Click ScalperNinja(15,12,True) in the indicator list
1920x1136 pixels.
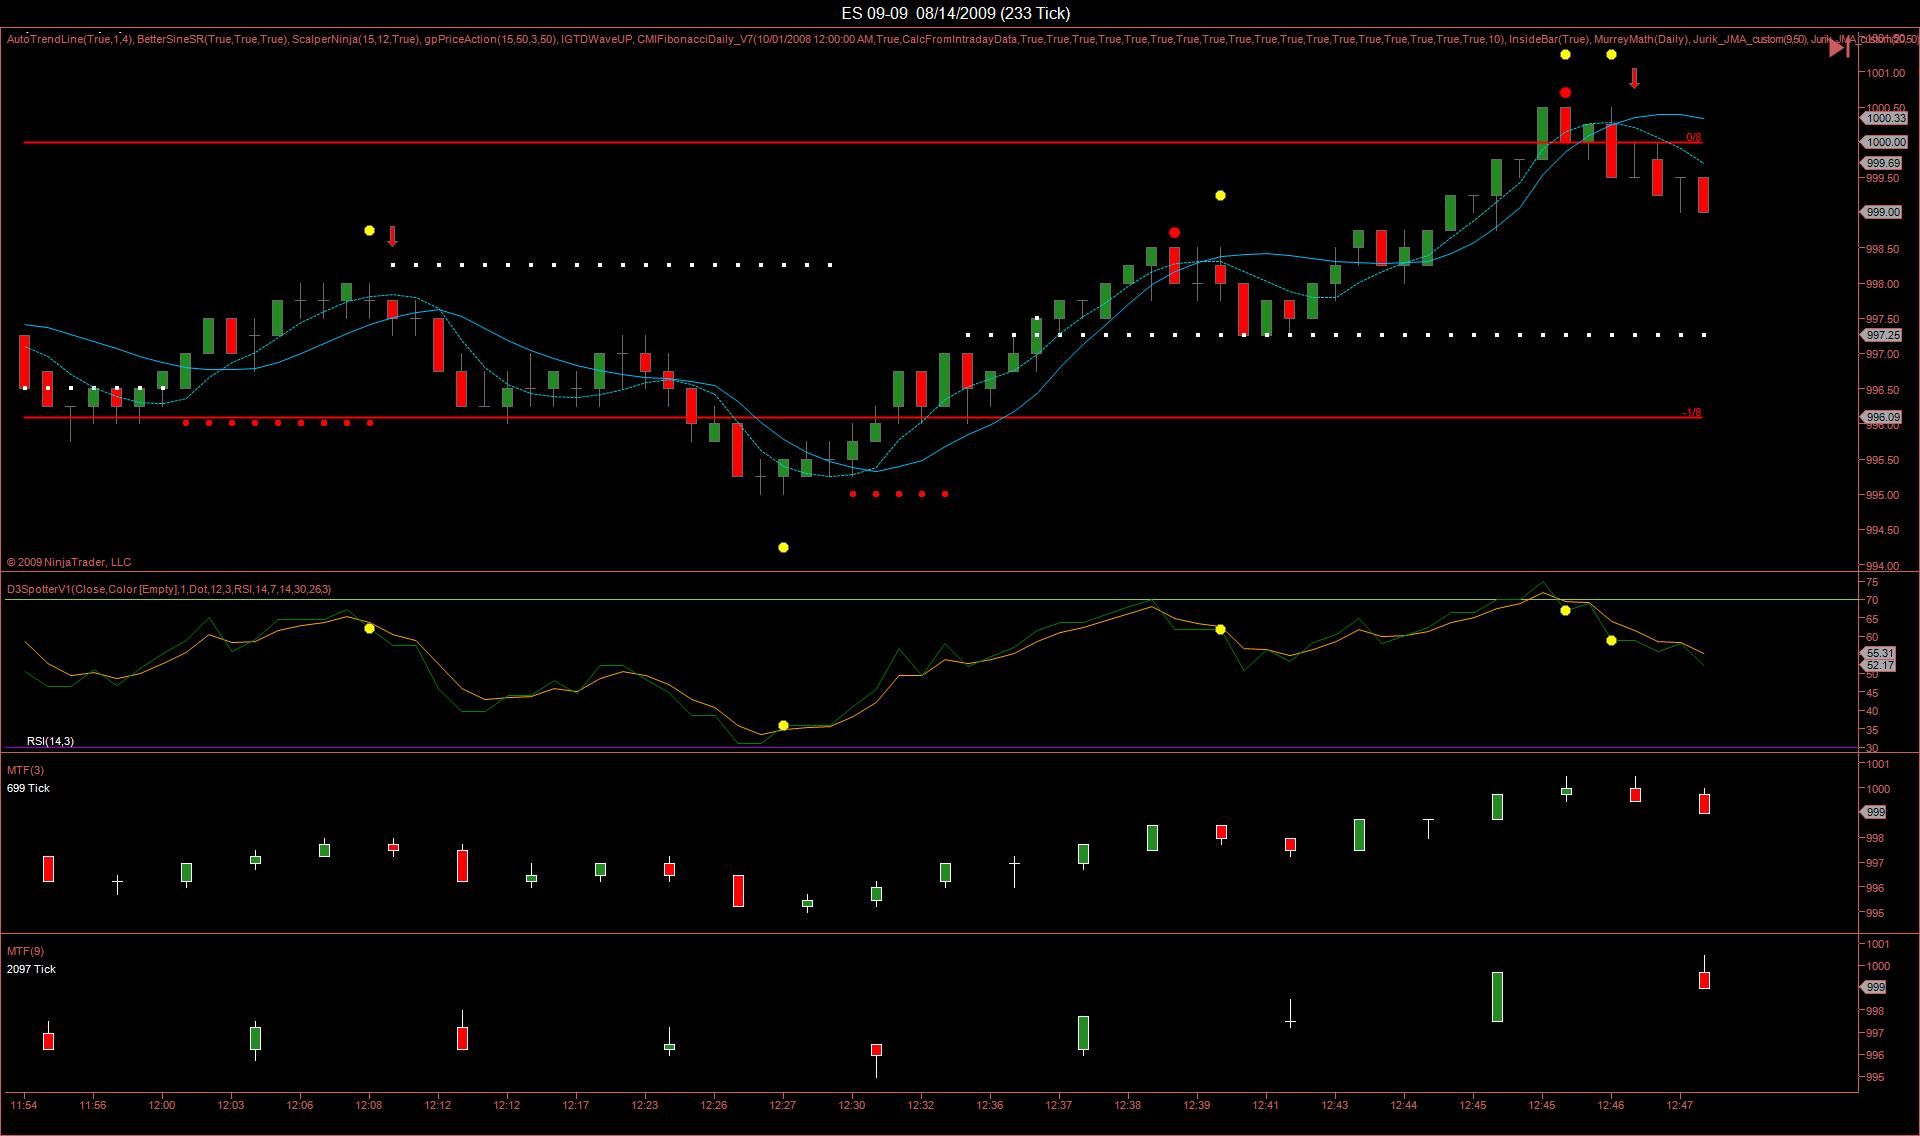[355, 39]
